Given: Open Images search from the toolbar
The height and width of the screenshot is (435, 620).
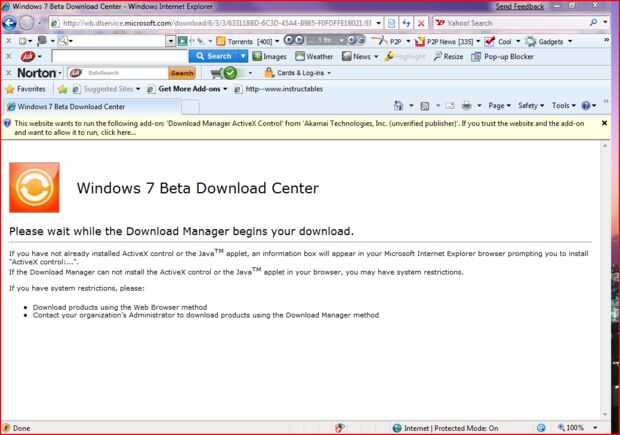Looking at the screenshot, I should [x=269, y=57].
